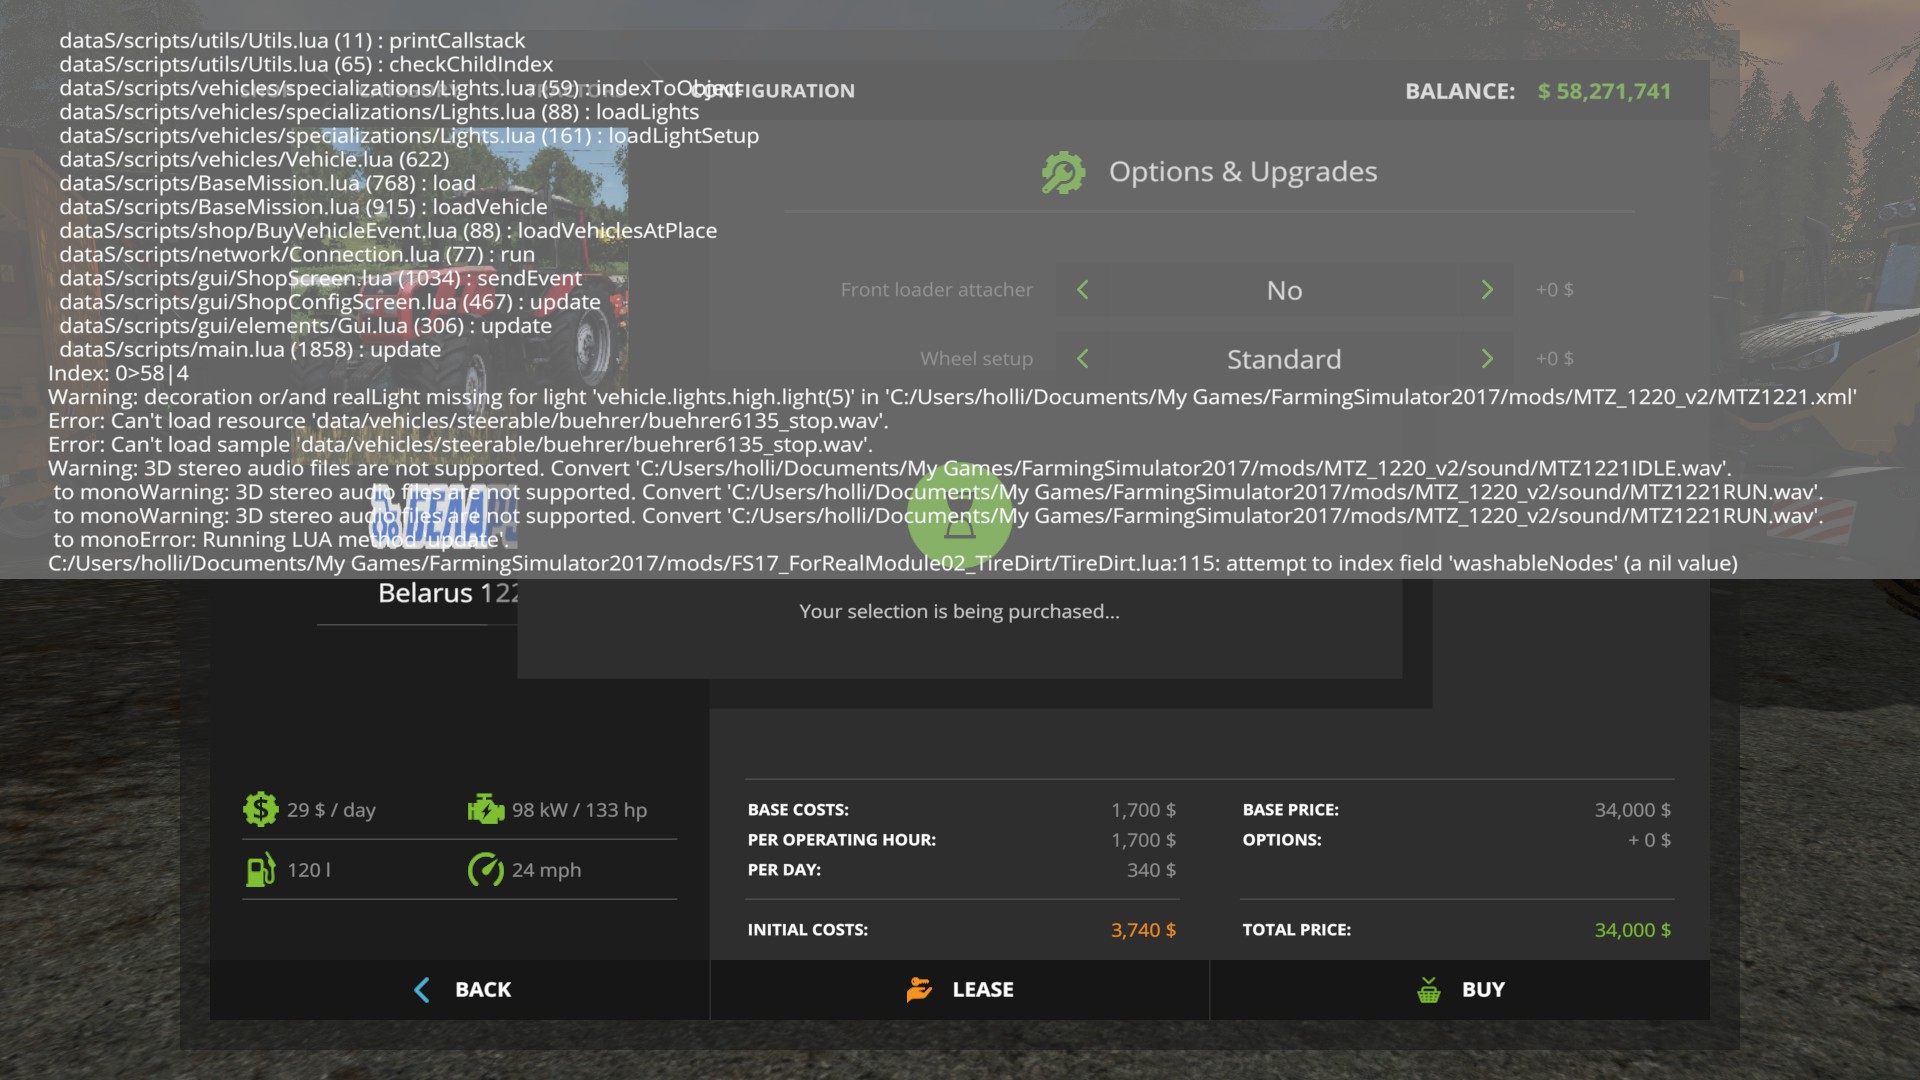
Task: Click the balance amount $ 58,271,741
Action: tap(1605, 91)
